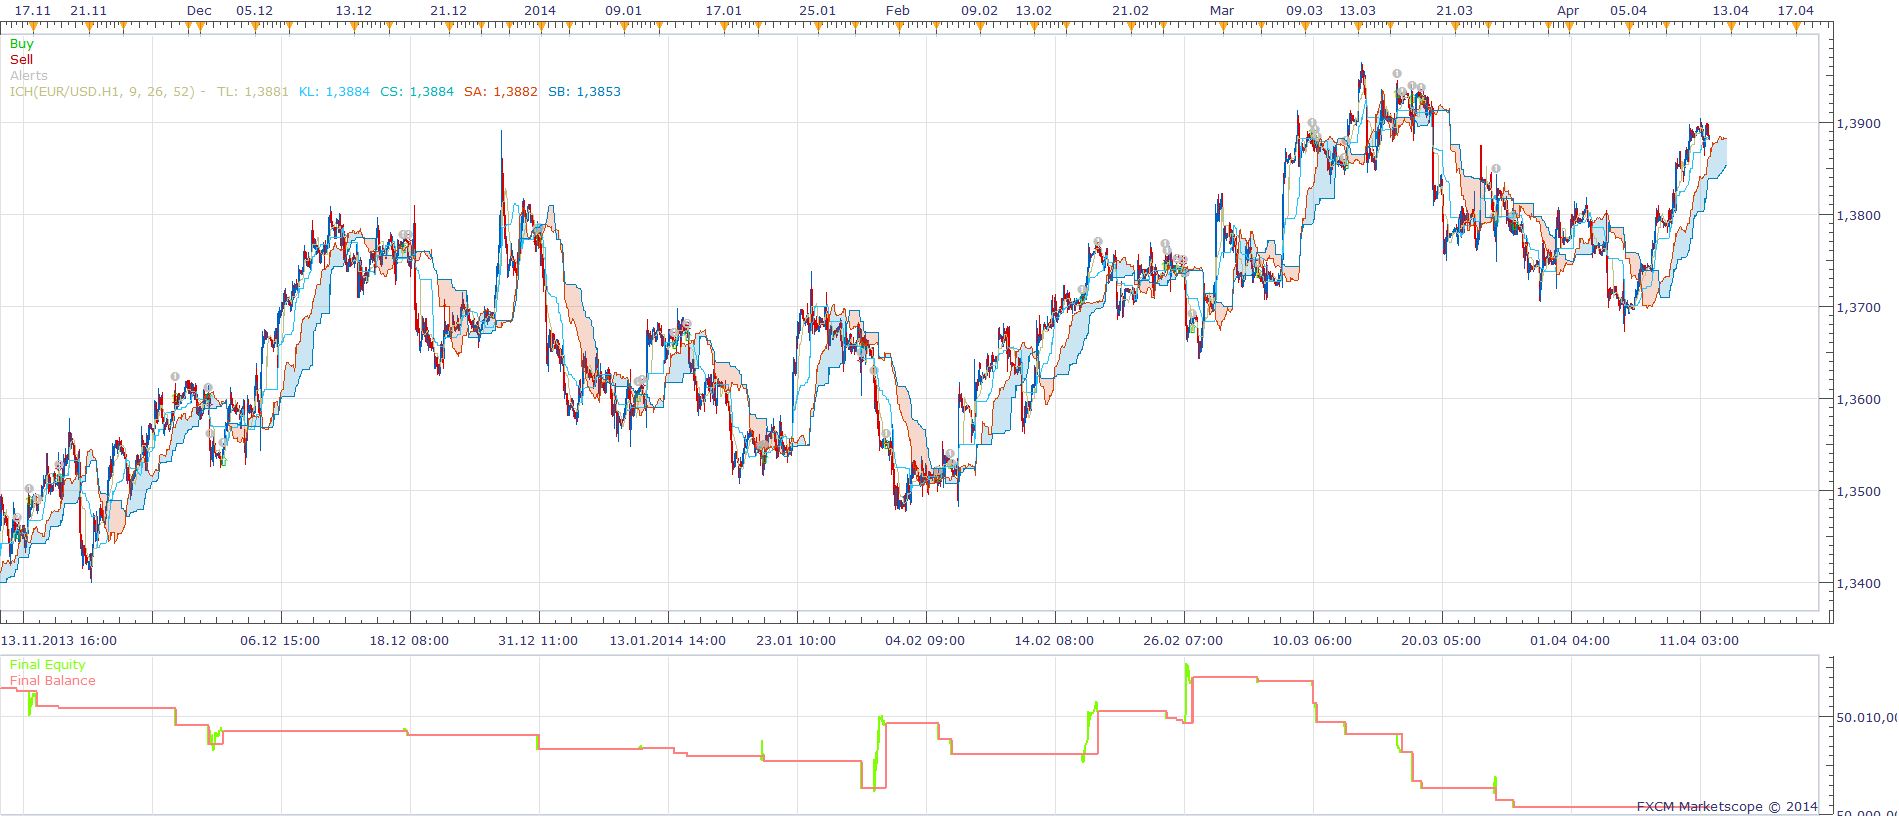Click the green Buy legend label
Screen dimensions: 1899x816
[21, 44]
